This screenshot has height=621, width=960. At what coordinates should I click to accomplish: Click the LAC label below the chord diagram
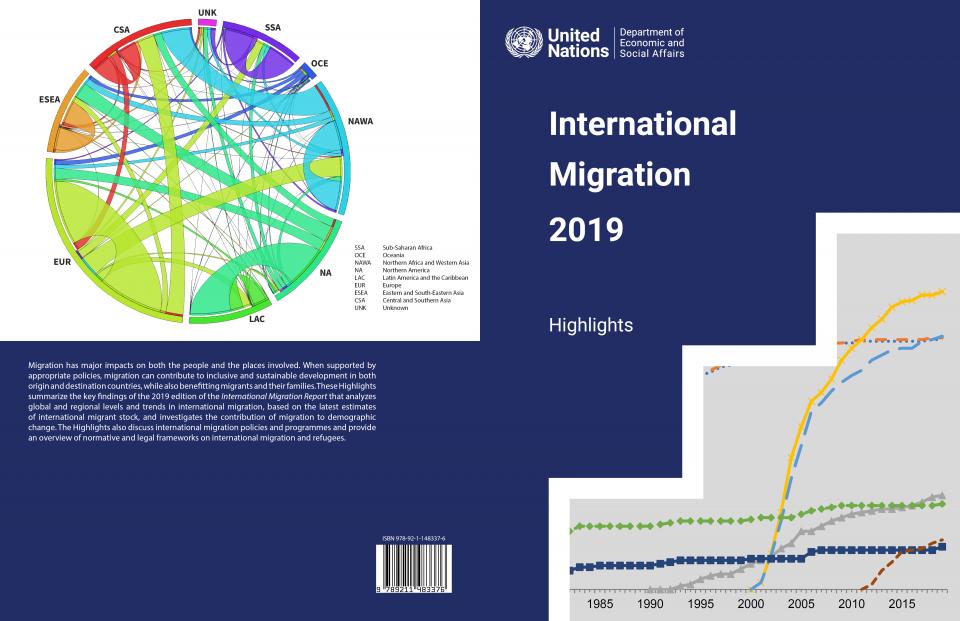[257, 319]
